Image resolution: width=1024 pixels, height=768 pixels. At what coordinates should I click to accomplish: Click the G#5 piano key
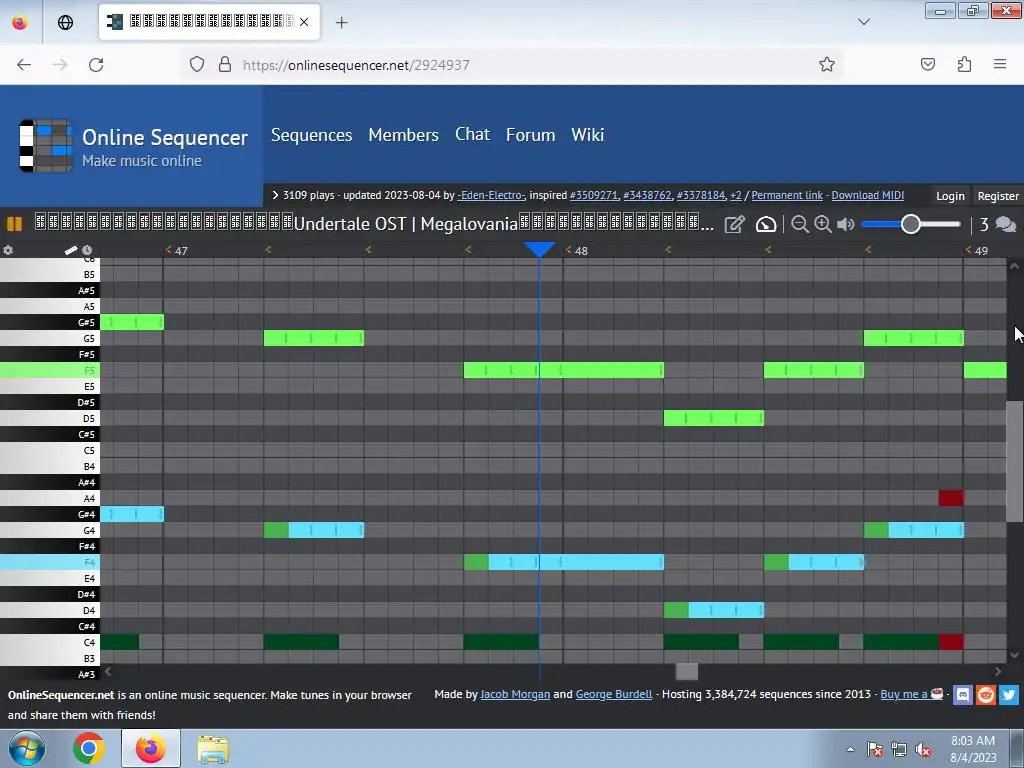50,322
